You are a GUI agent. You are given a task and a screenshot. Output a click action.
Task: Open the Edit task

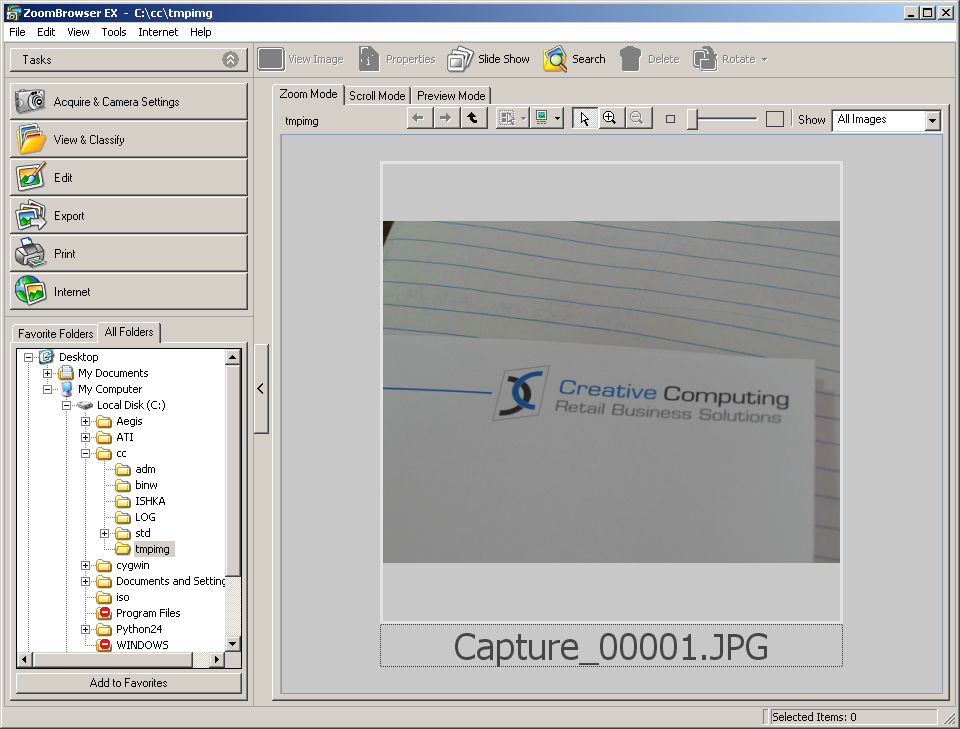129,178
